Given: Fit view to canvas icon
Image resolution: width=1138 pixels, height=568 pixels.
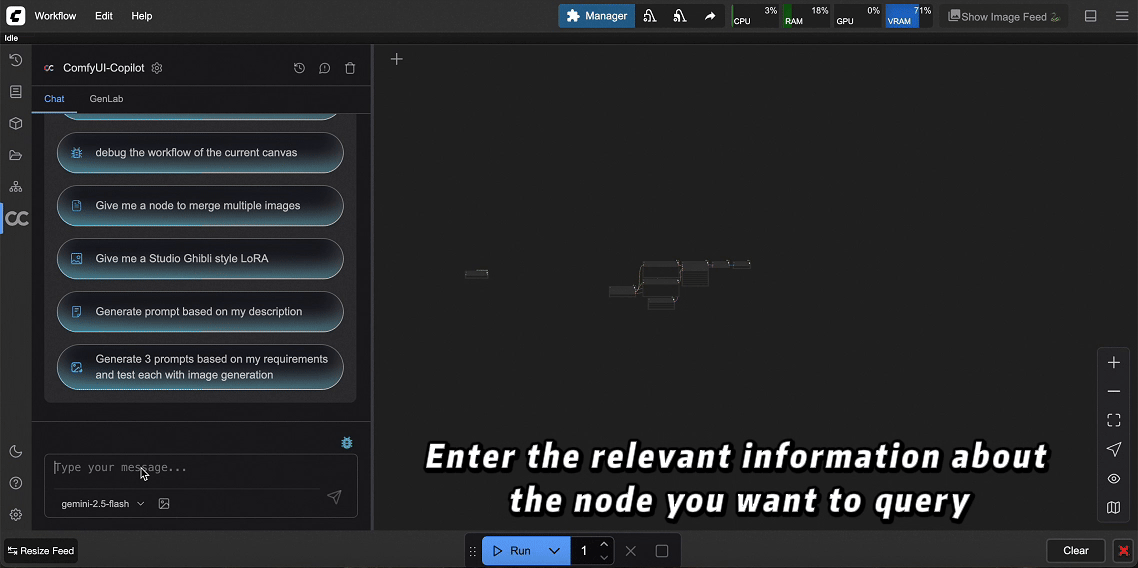Looking at the screenshot, I should coord(1113,421).
